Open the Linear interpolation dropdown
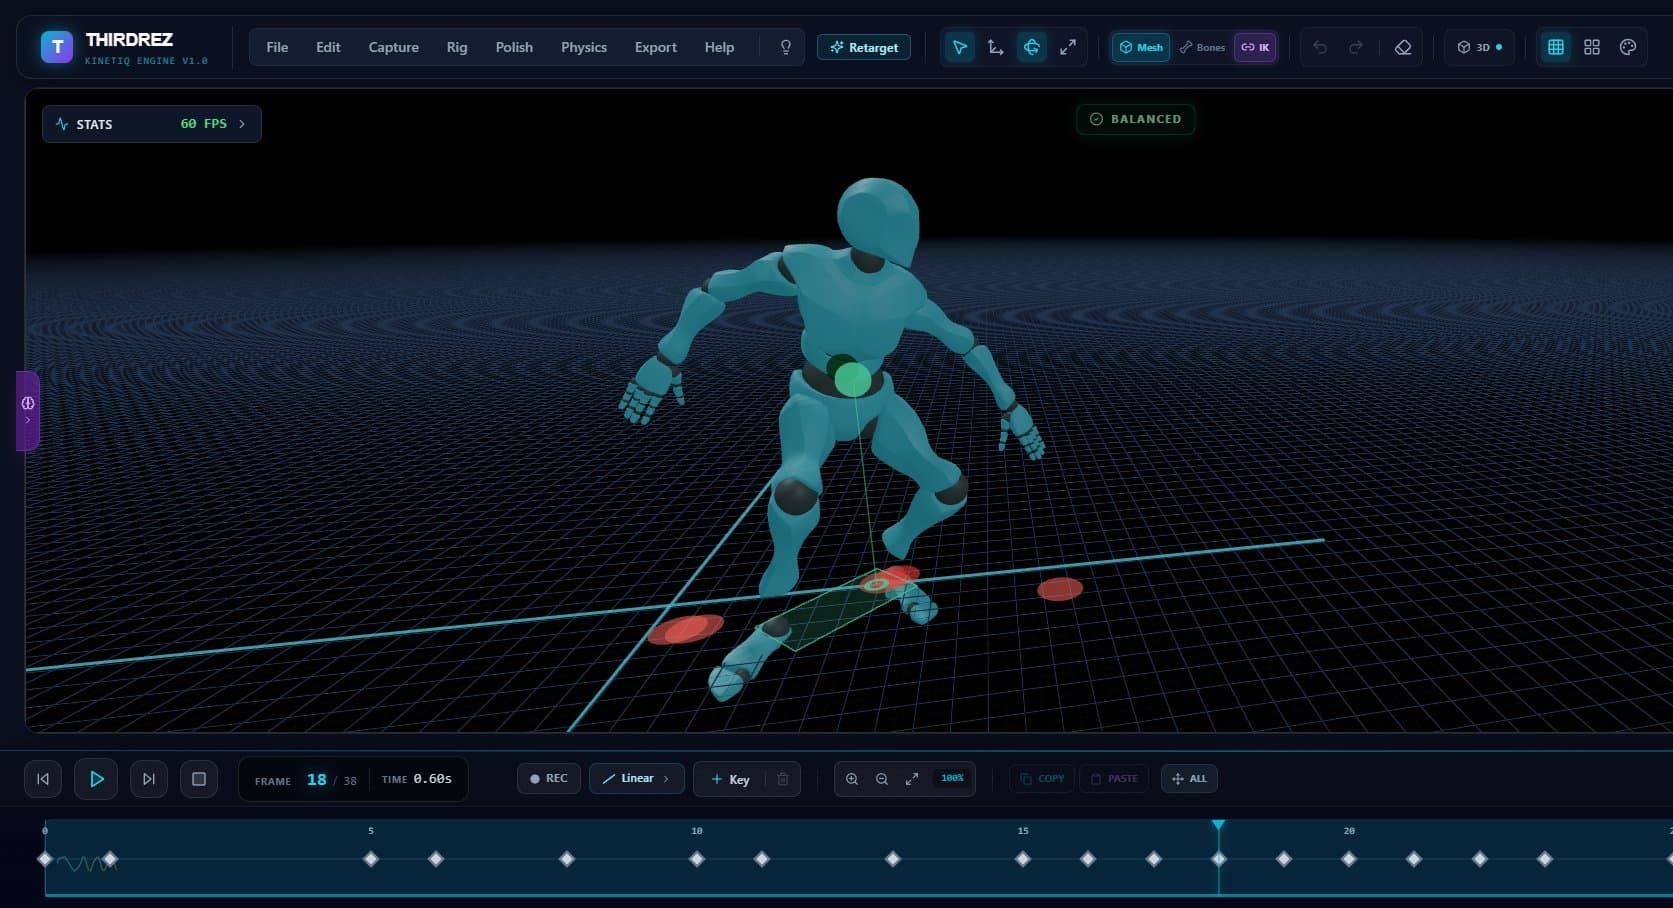The width and height of the screenshot is (1673, 908). point(637,779)
